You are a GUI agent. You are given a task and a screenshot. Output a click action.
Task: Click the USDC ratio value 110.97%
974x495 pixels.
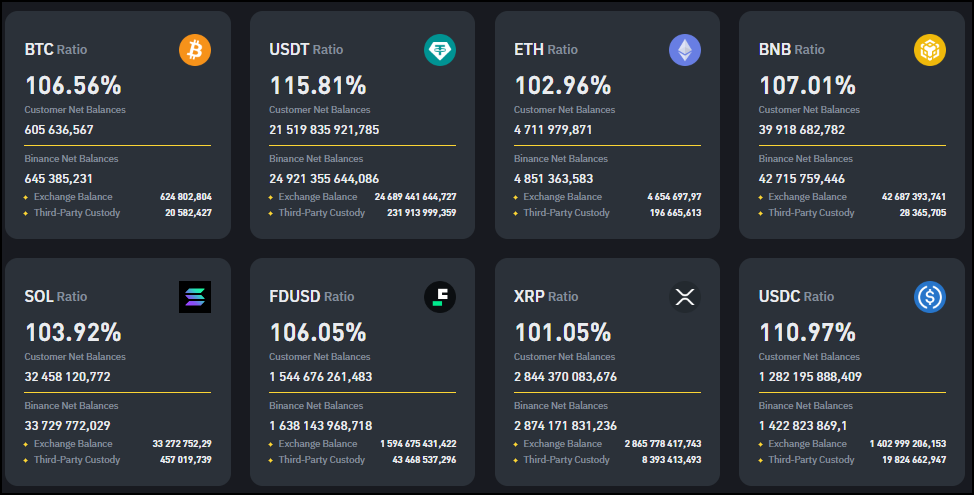[807, 332]
